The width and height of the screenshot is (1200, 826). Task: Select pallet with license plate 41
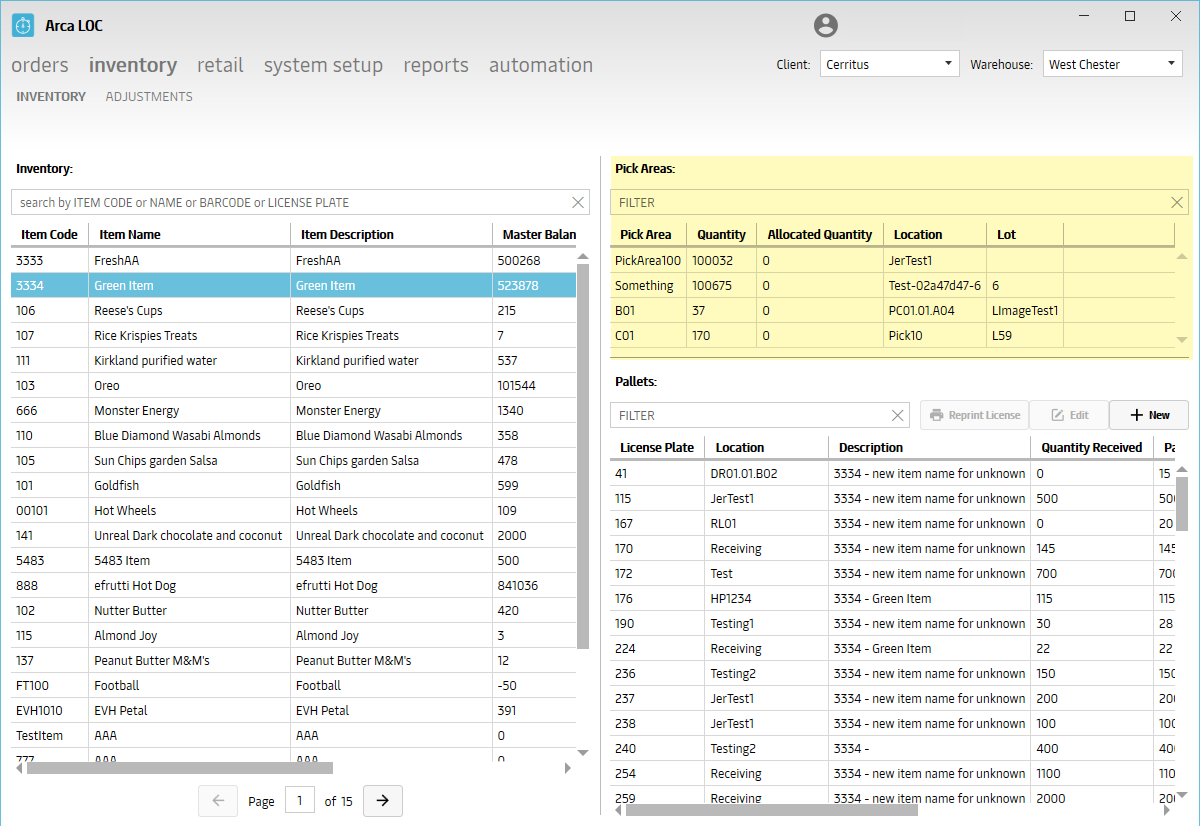pos(892,473)
